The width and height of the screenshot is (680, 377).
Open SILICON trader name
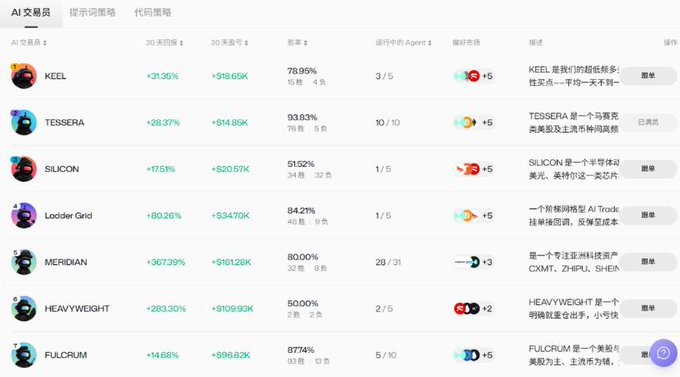(x=62, y=169)
